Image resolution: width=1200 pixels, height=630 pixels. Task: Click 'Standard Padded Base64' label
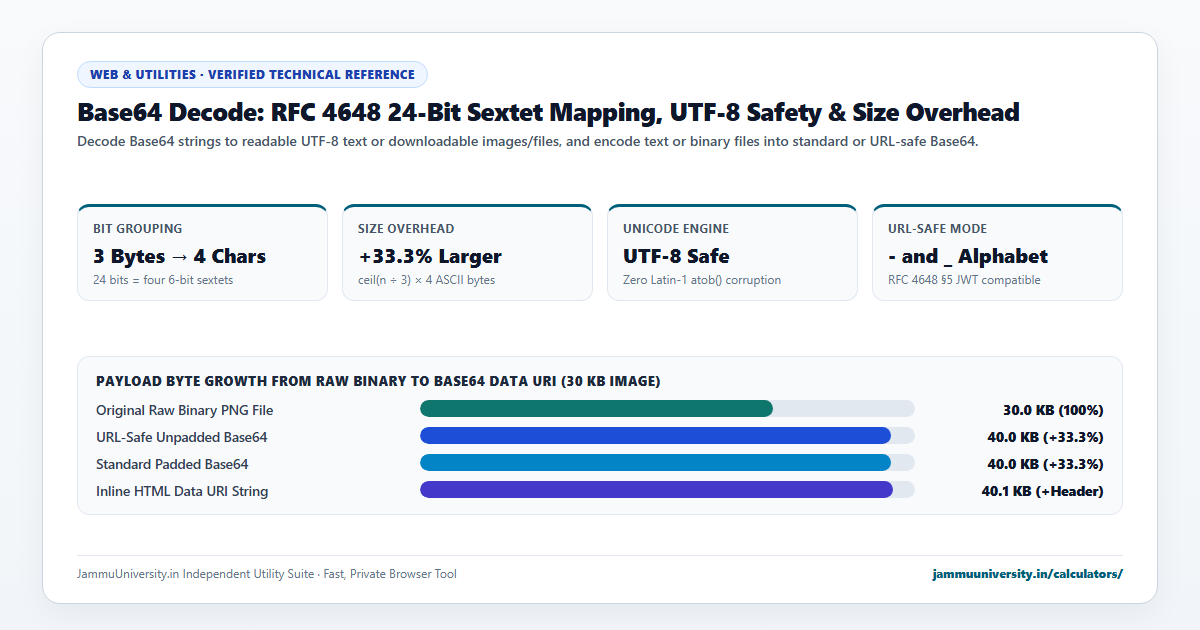(x=172, y=464)
